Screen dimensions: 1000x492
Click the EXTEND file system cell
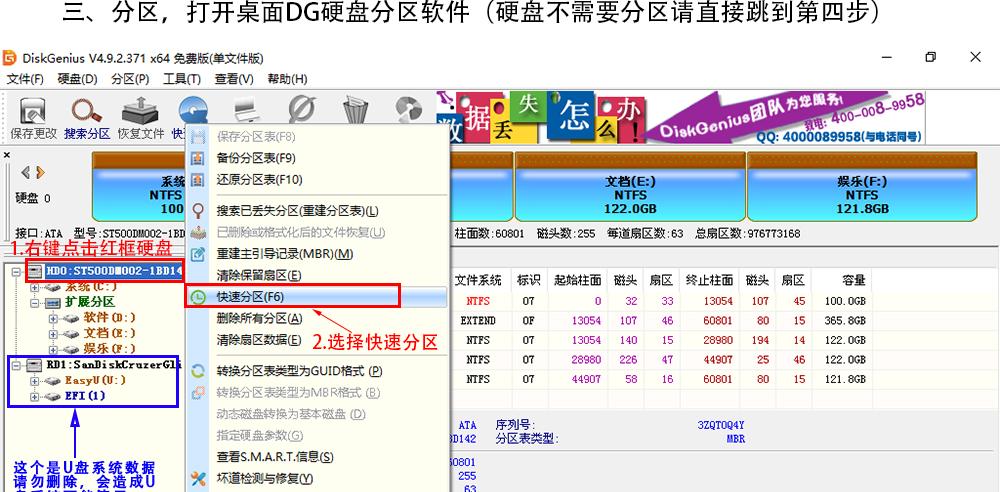pos(478,321)
